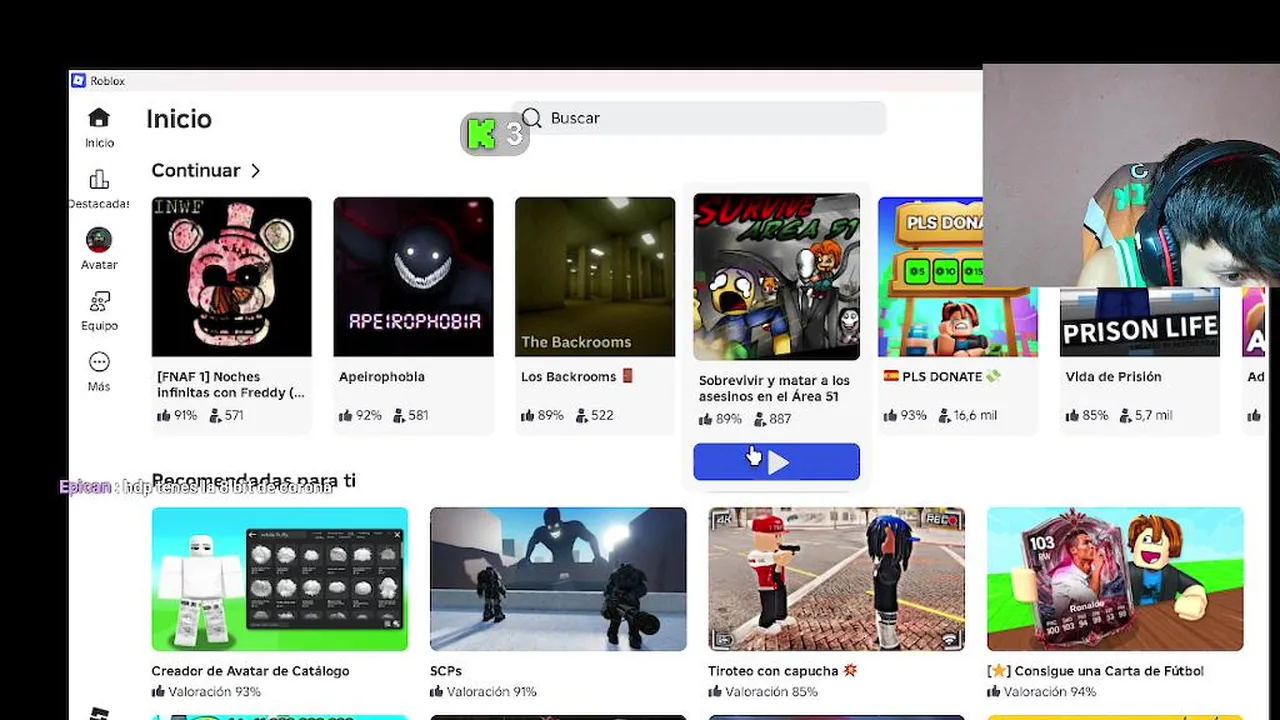Open the Destacadas charts icon
This screenshot has width=1280, height=720.
tap(99, 180)
